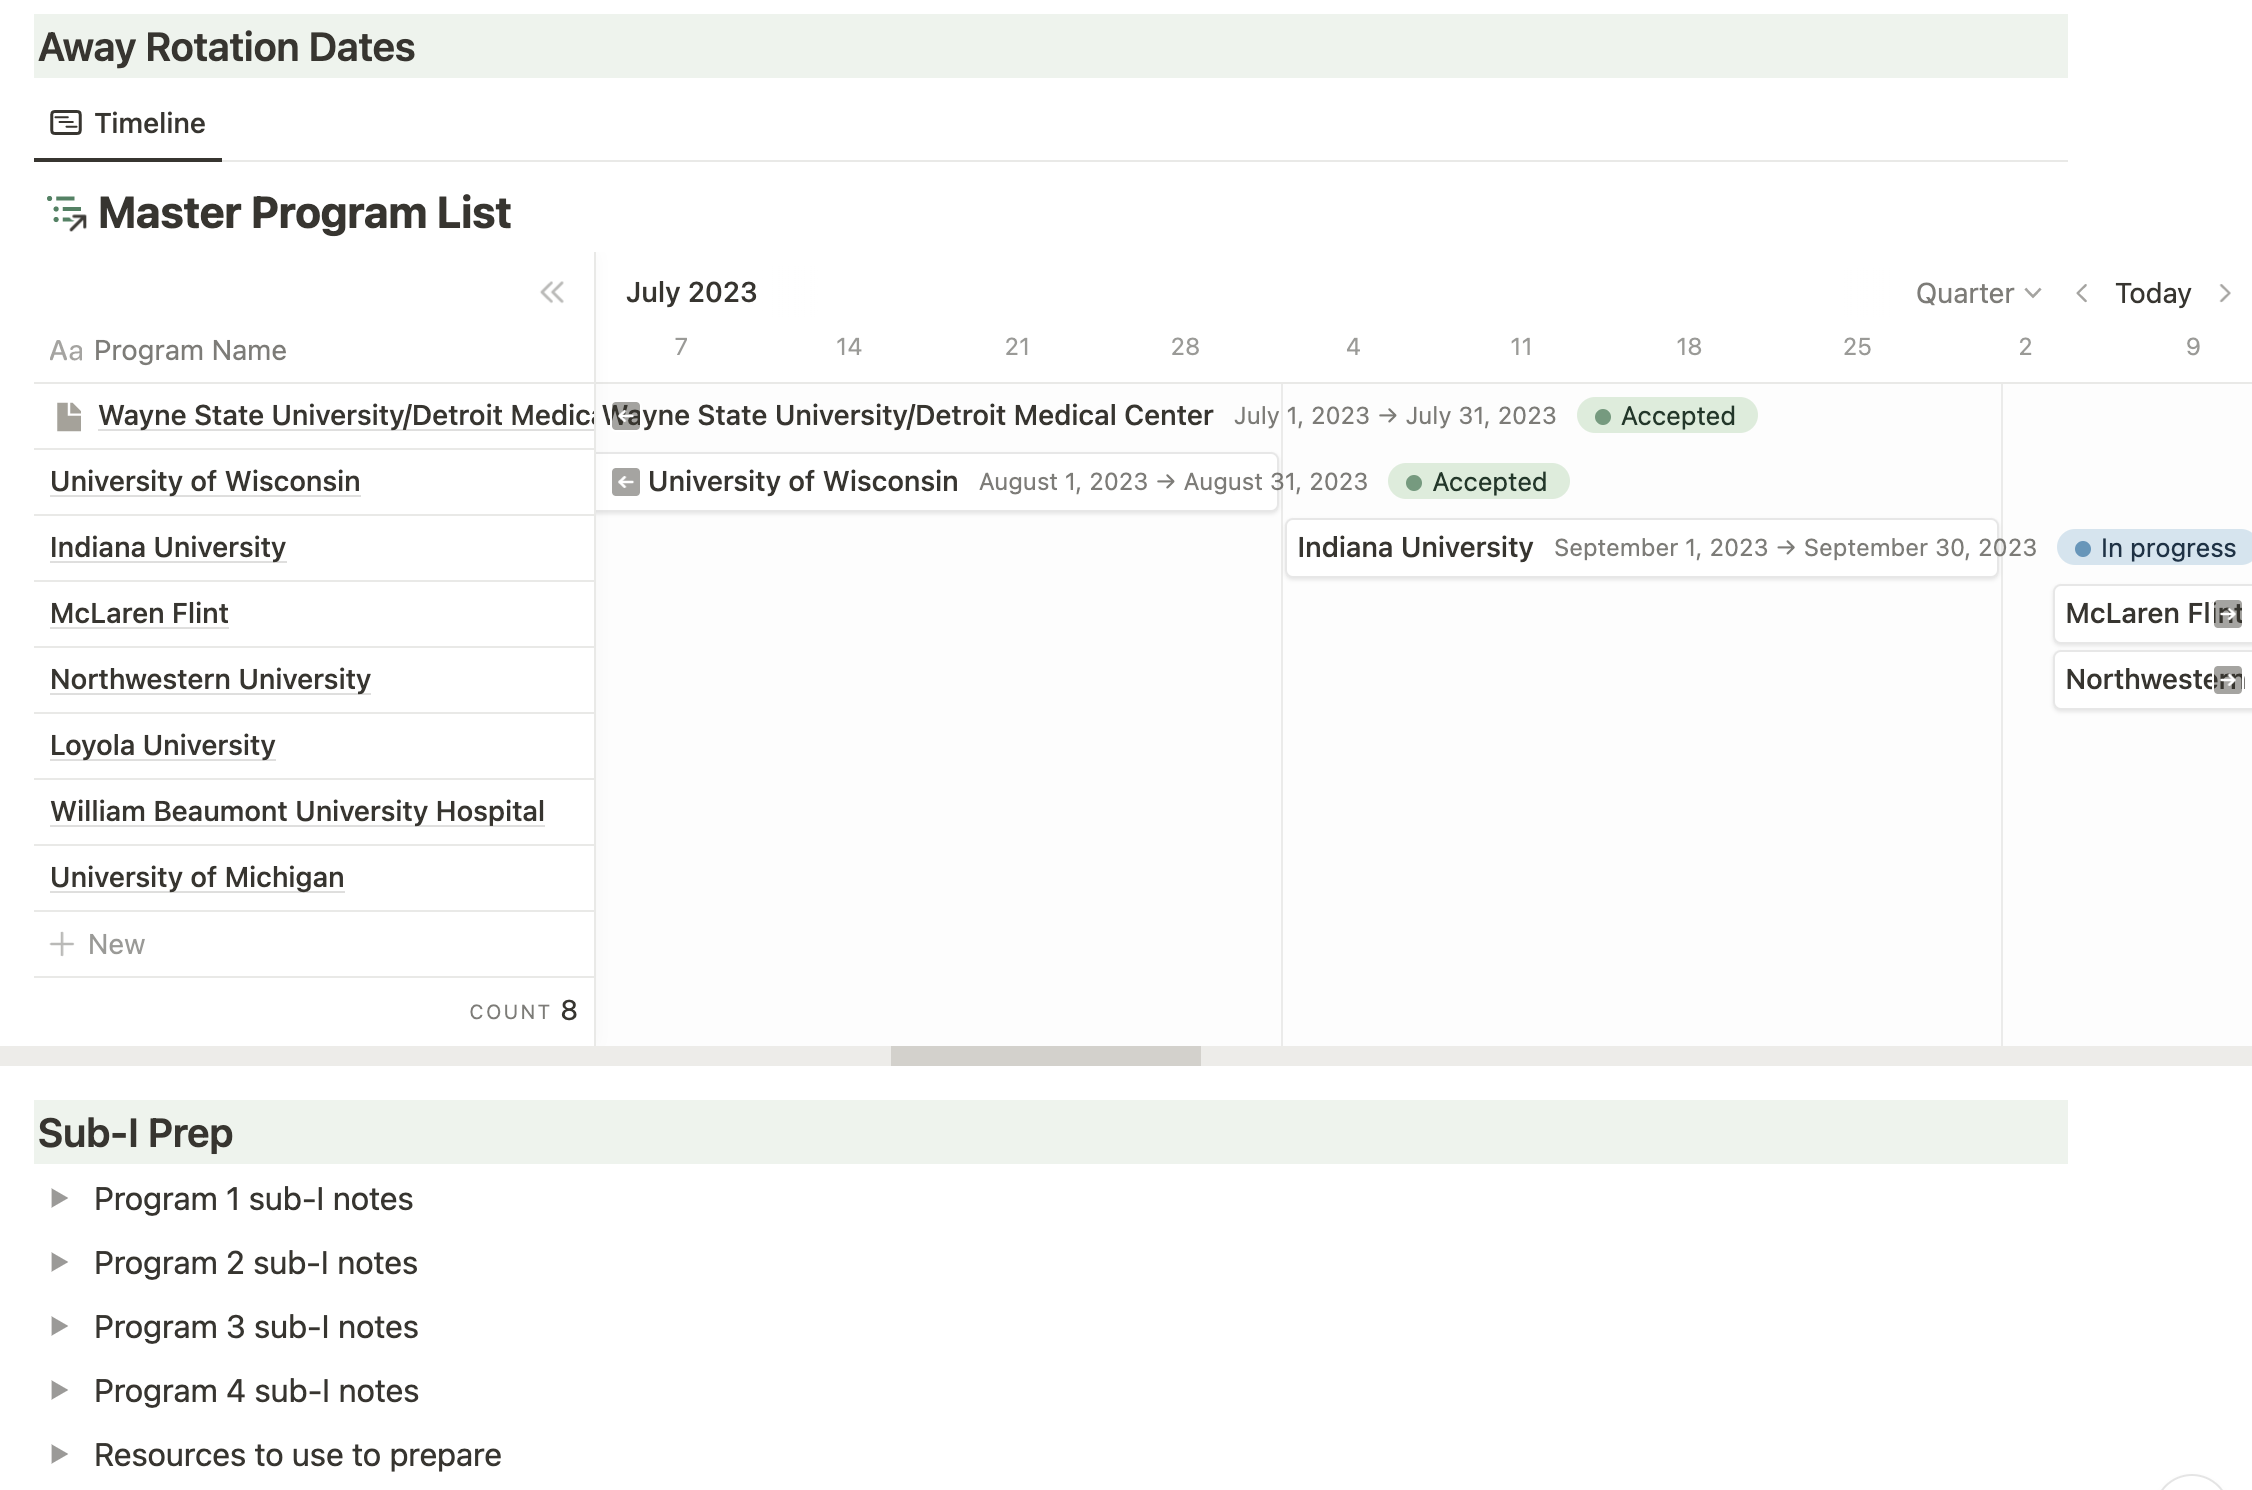
Task: Click the right chevron to view the next quarter
Action: click(x=2225, y=292)
